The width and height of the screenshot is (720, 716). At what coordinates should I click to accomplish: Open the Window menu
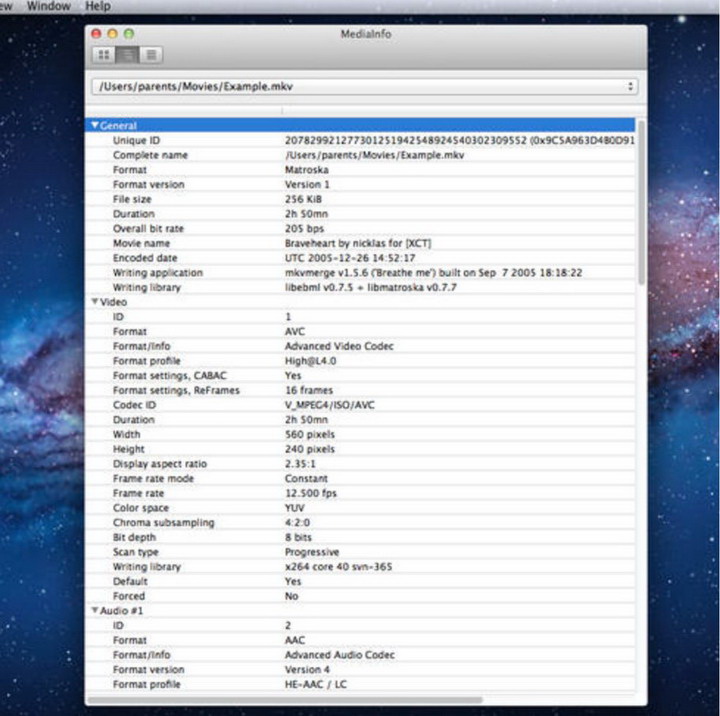pos(48,6)
